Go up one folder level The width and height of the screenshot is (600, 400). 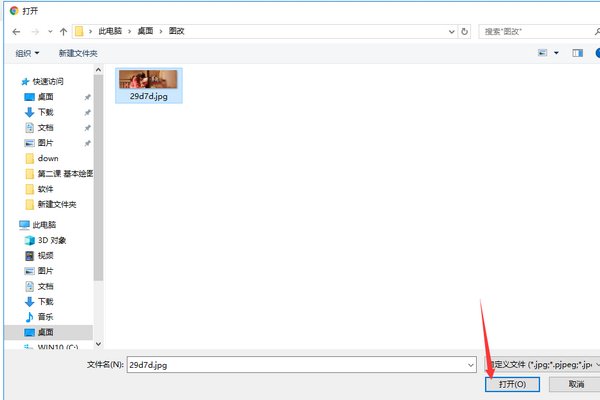point(64,31)
